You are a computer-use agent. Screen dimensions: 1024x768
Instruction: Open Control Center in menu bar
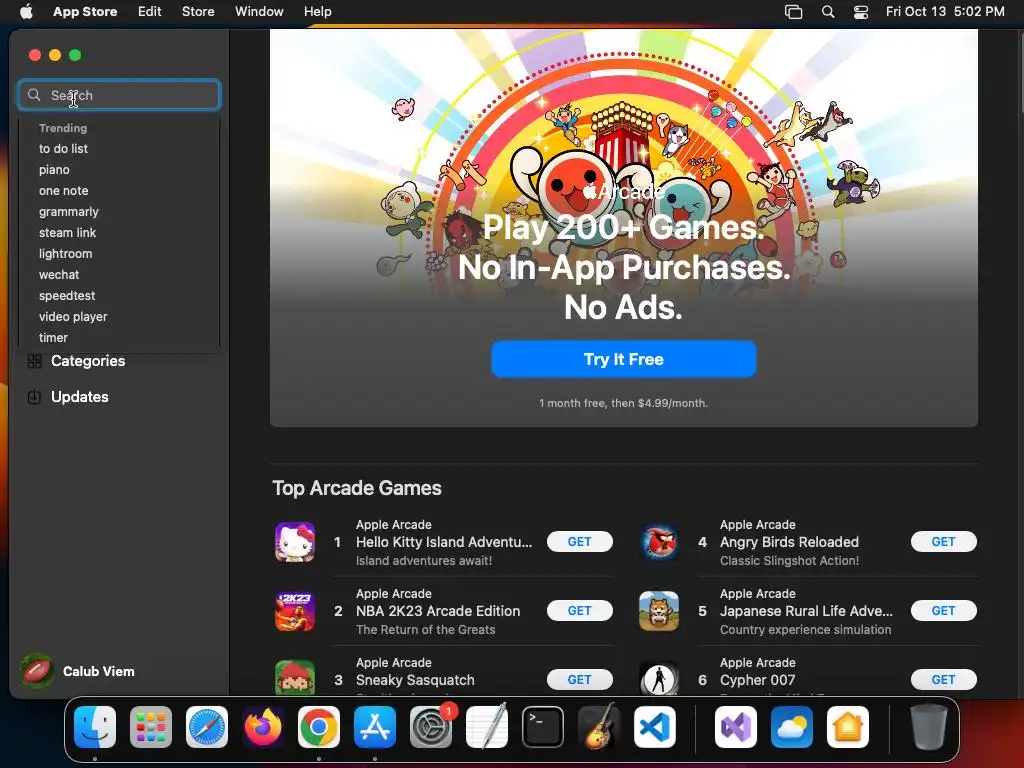861,12
